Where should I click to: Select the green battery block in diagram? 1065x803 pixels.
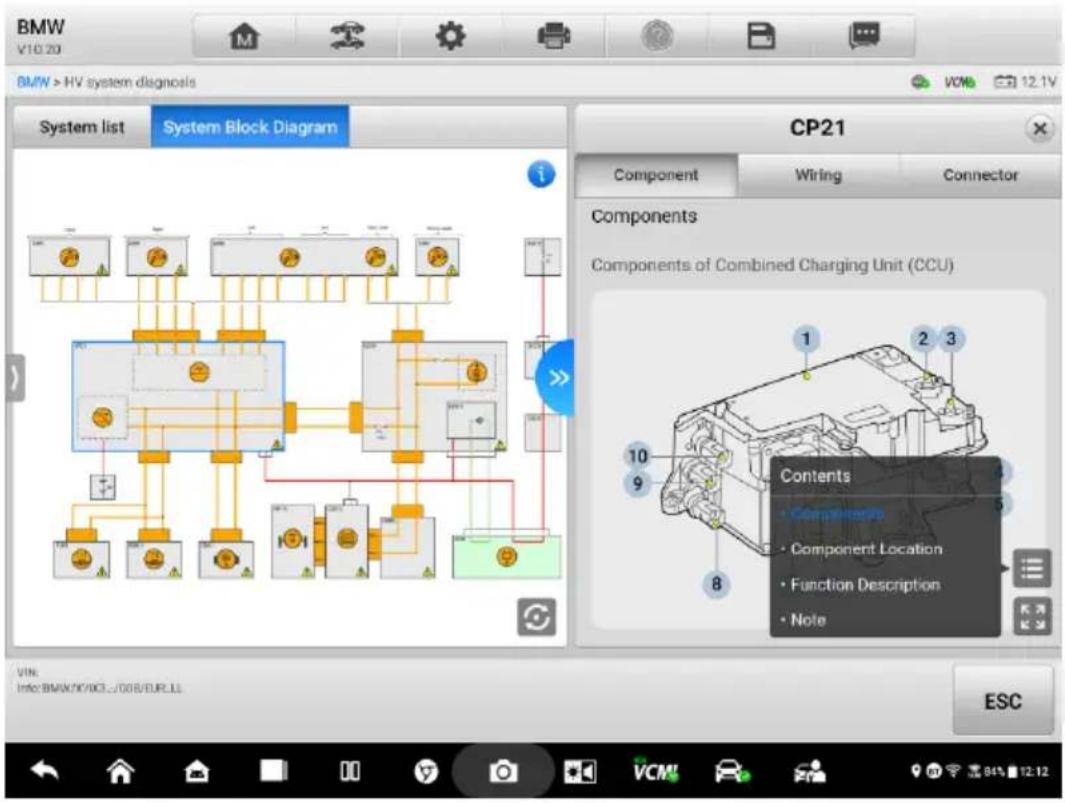507,556
